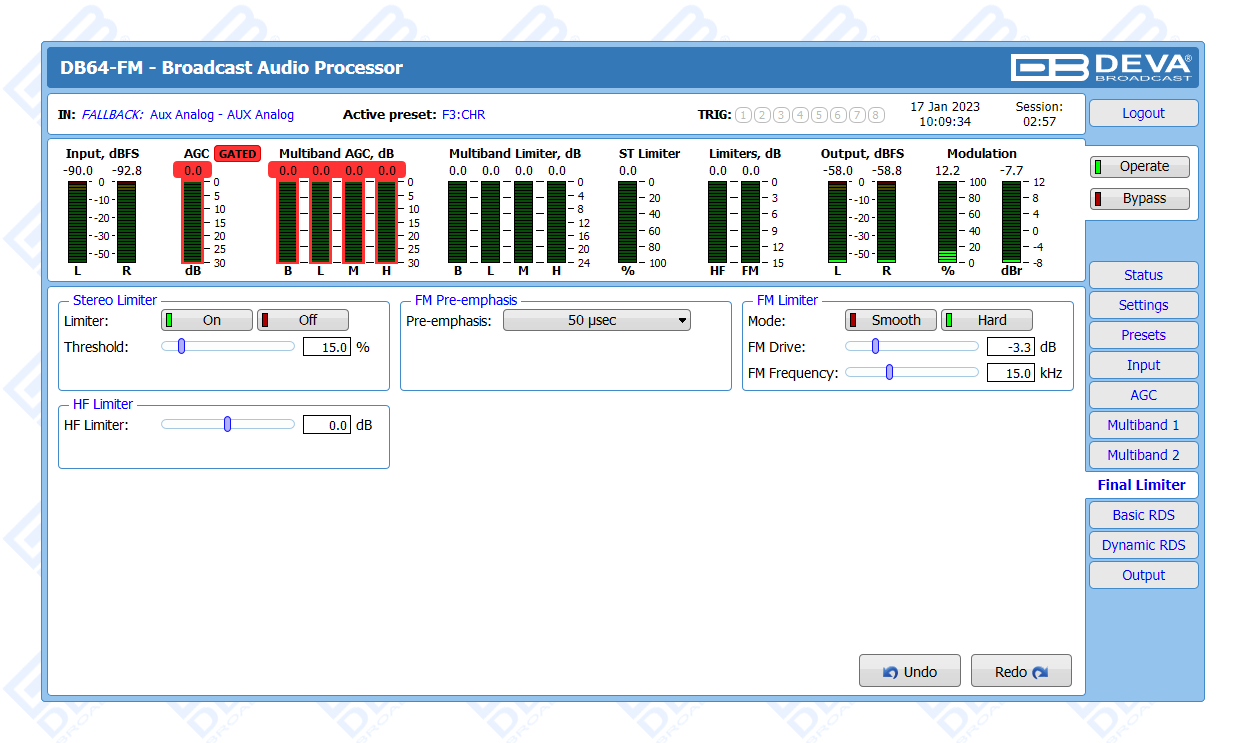Click trigger indicator number 8
Screen dimensions: 1246x743
[876, 115]
